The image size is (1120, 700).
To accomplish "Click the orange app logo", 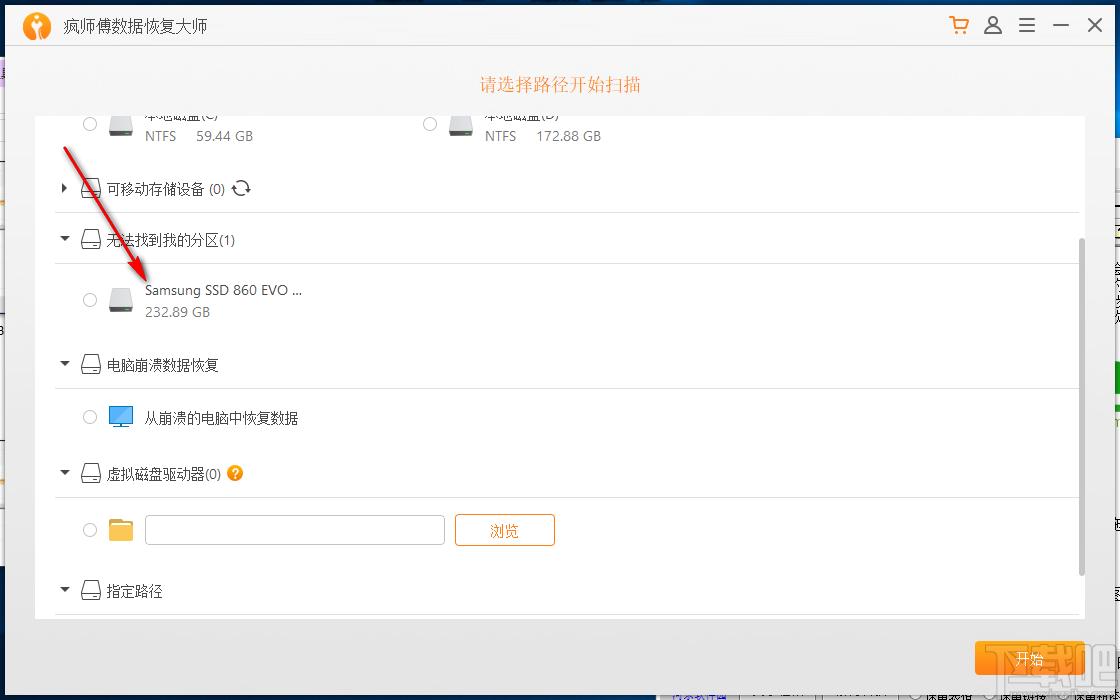I will click(x=36, y=27).
